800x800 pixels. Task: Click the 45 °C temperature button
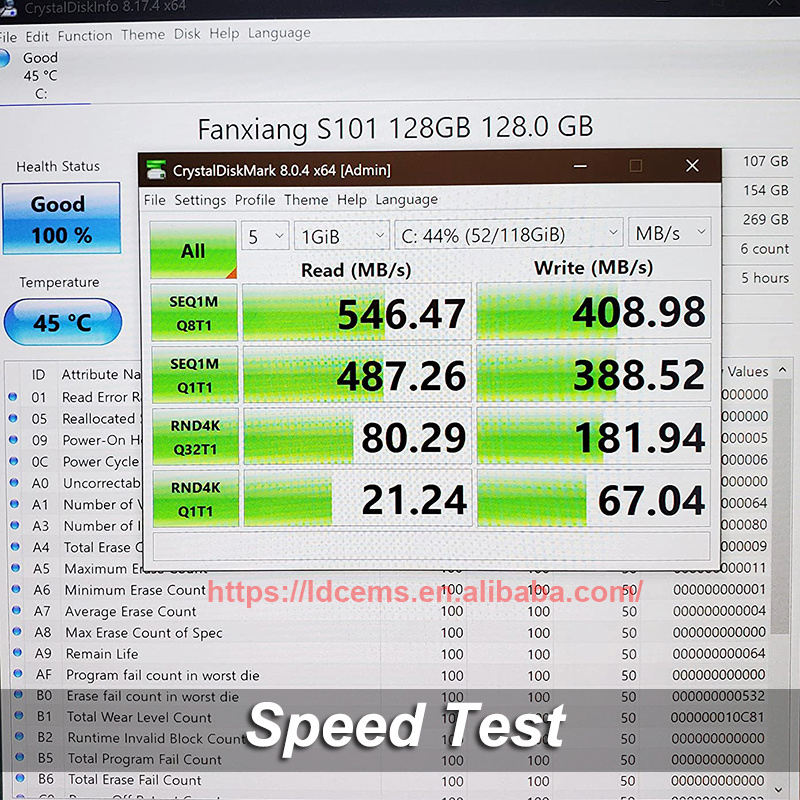point(63,322)
